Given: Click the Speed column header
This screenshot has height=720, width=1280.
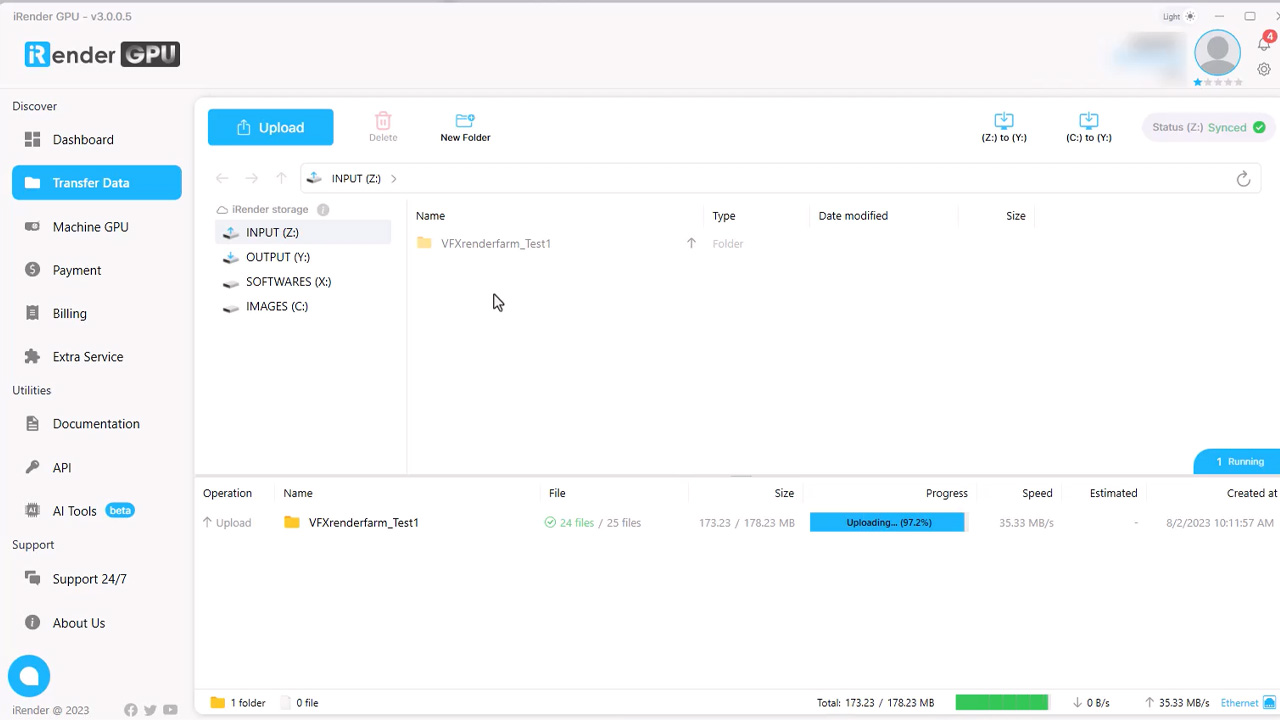Looking at the screenshot, I should 1037,493.
